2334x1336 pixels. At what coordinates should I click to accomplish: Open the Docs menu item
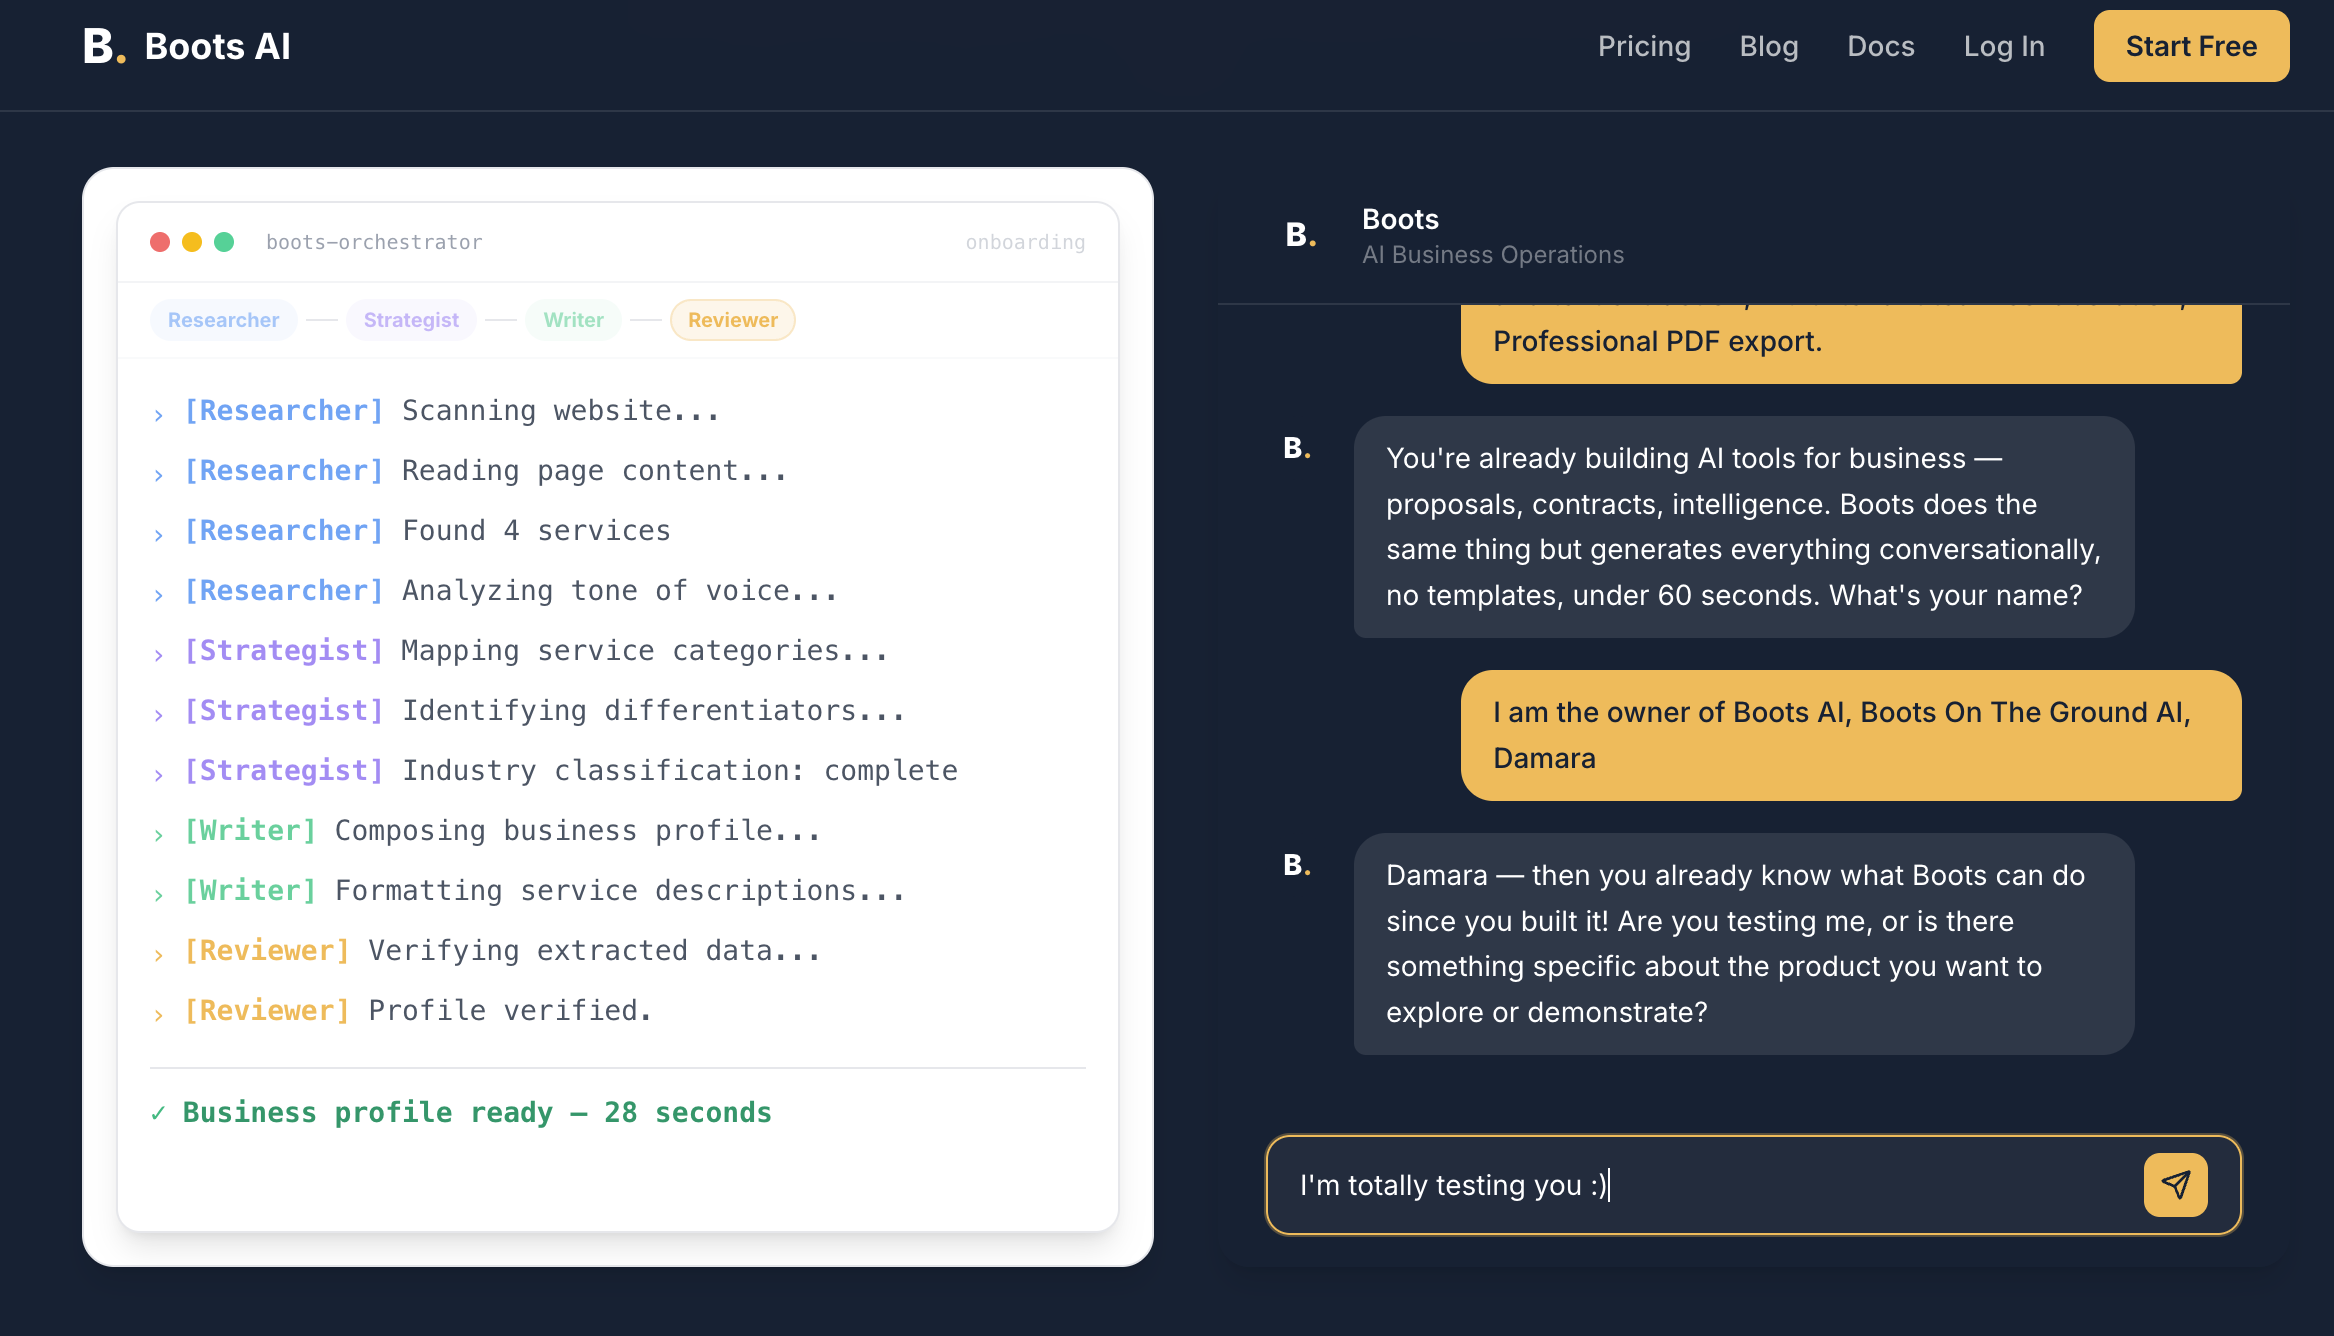pos(1880,46)
